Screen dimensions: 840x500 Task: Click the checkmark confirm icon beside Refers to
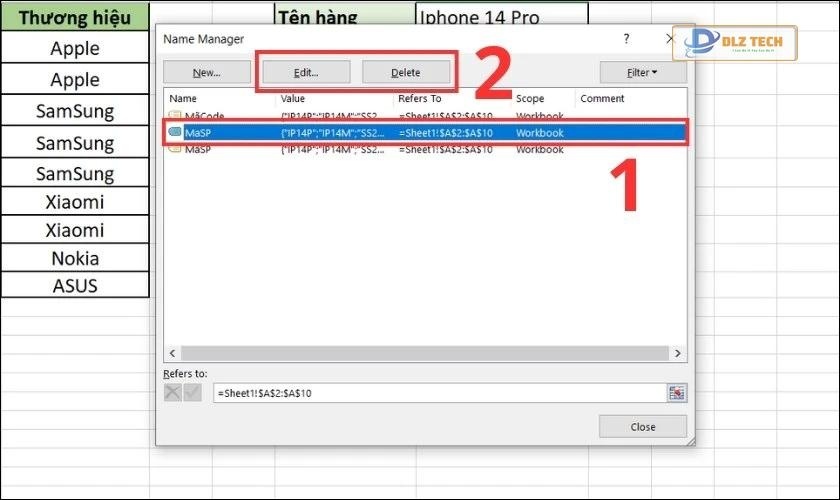pos(194,393)
